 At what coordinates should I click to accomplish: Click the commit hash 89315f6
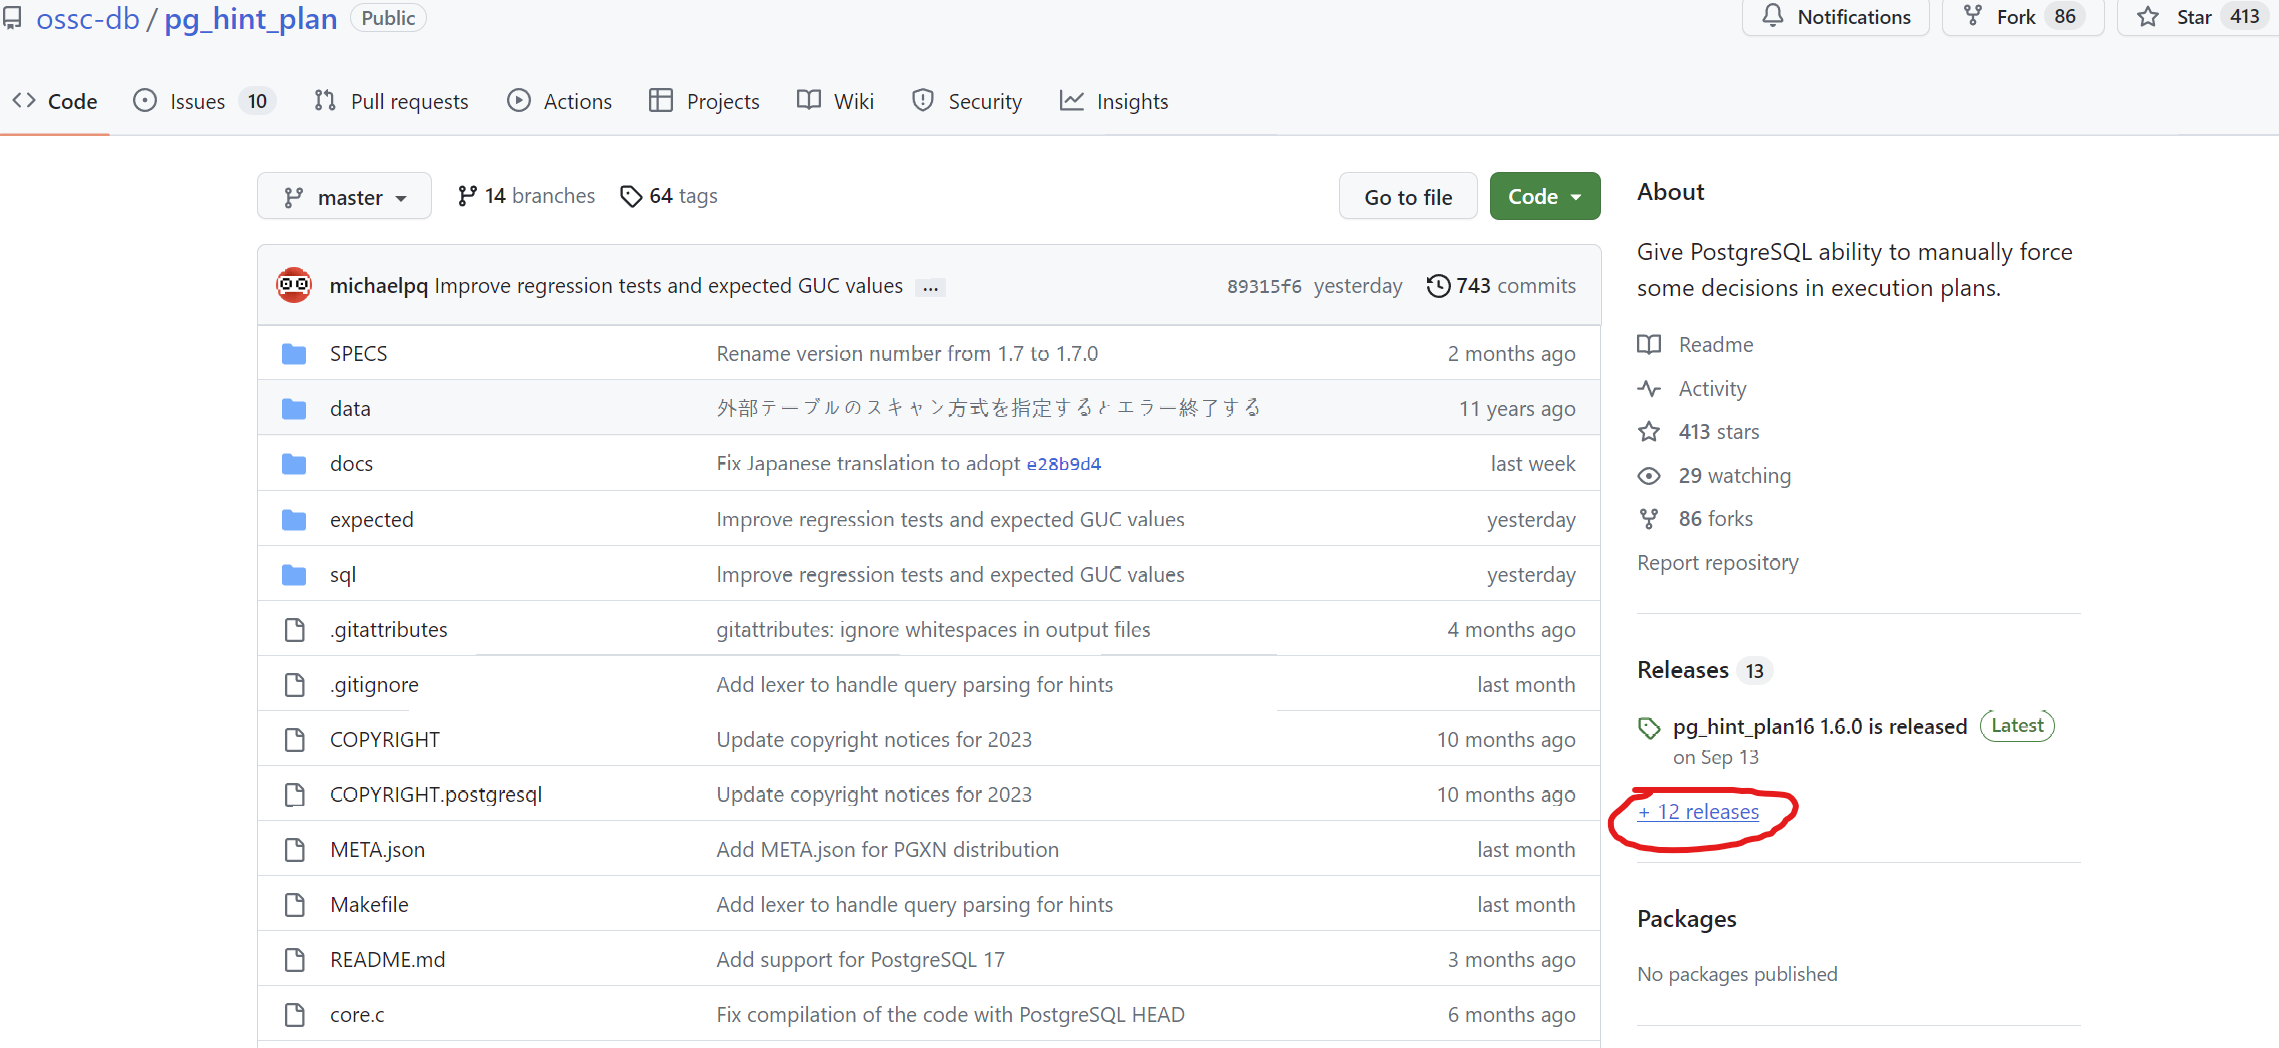(x=1264, y=285)
